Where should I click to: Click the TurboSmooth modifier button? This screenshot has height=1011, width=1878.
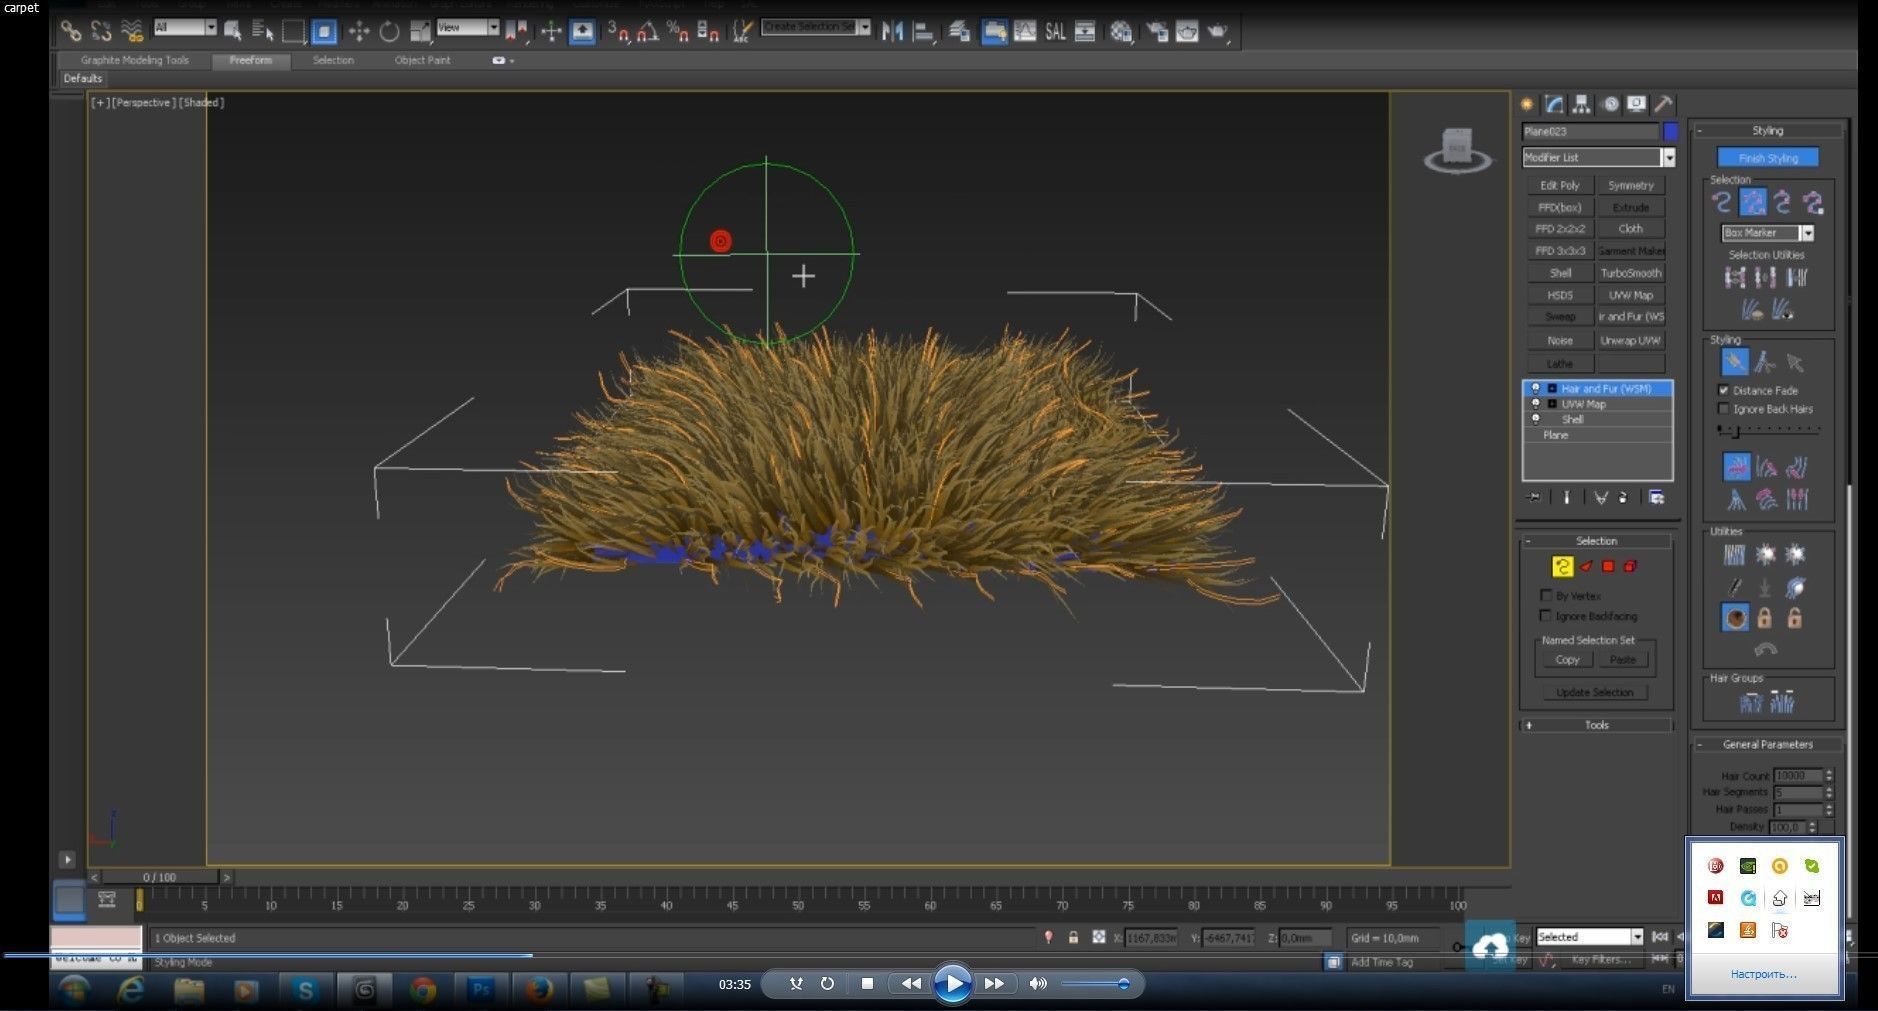point(1630,273)
